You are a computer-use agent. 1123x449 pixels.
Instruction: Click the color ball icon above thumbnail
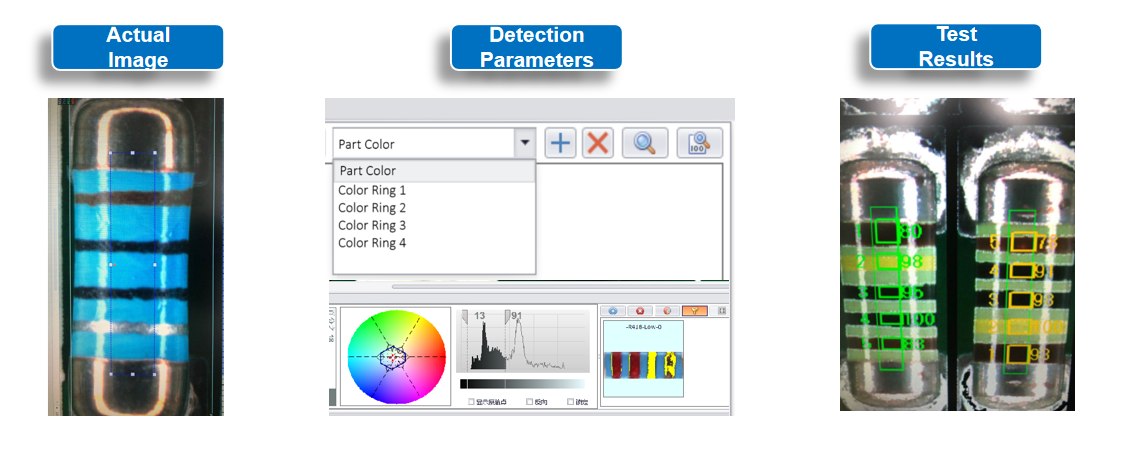[665, 311]
